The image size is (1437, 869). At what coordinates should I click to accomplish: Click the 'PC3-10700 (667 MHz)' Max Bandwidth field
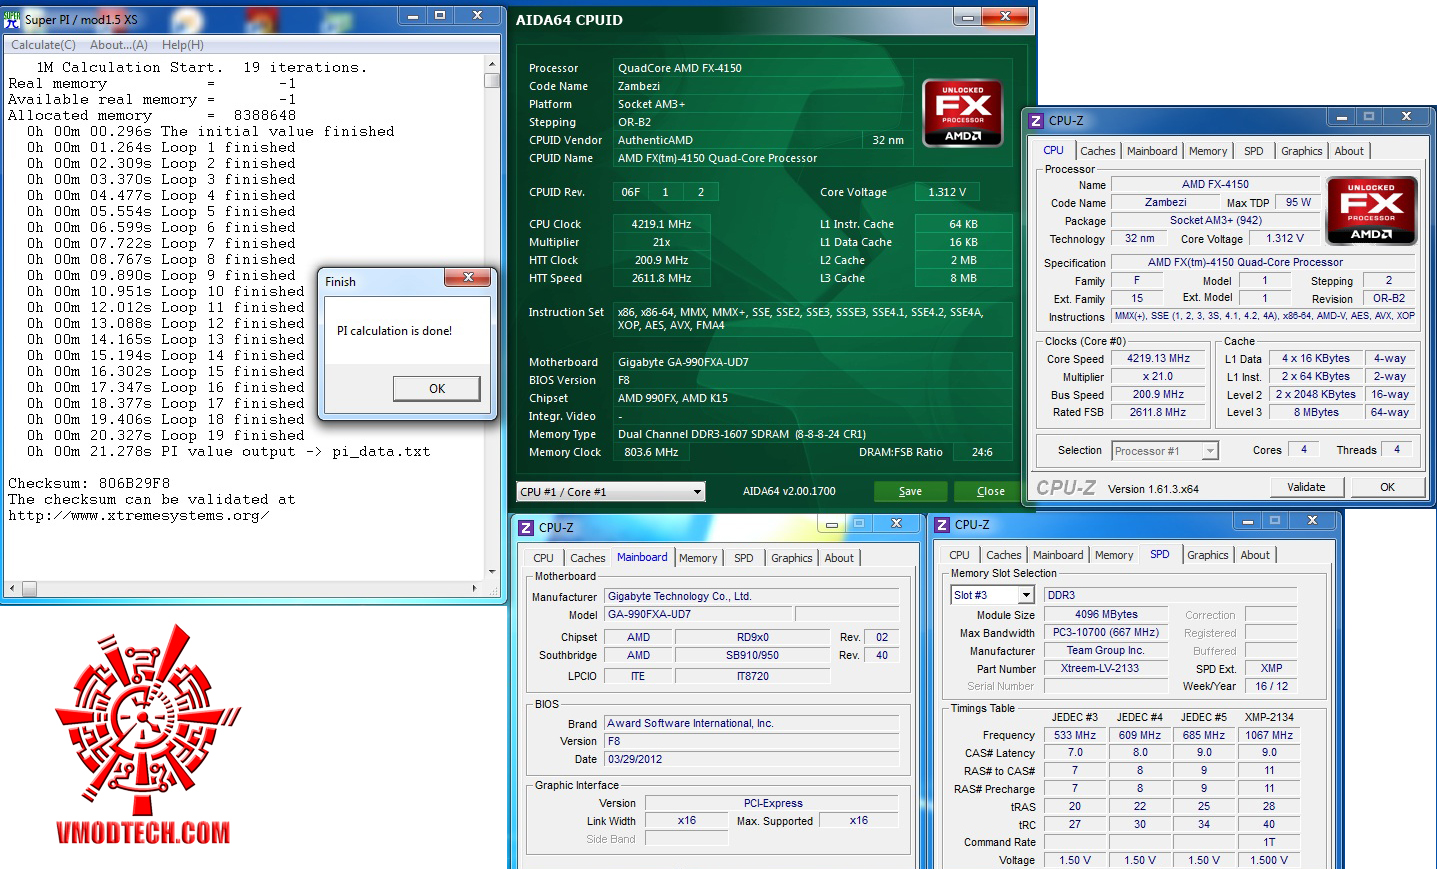click(x=1106, y=632)
